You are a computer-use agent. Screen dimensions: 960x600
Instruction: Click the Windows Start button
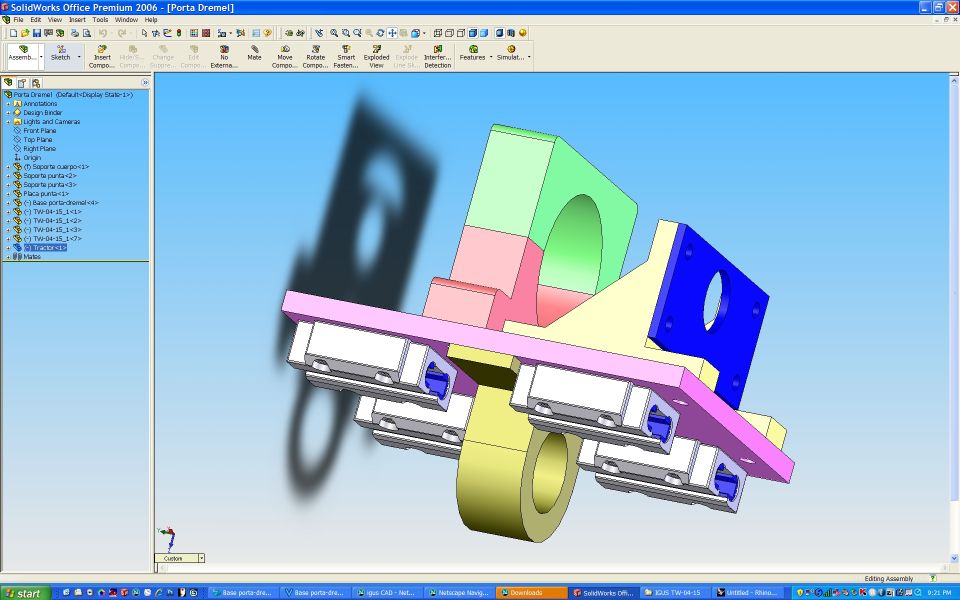pos(24,593)
